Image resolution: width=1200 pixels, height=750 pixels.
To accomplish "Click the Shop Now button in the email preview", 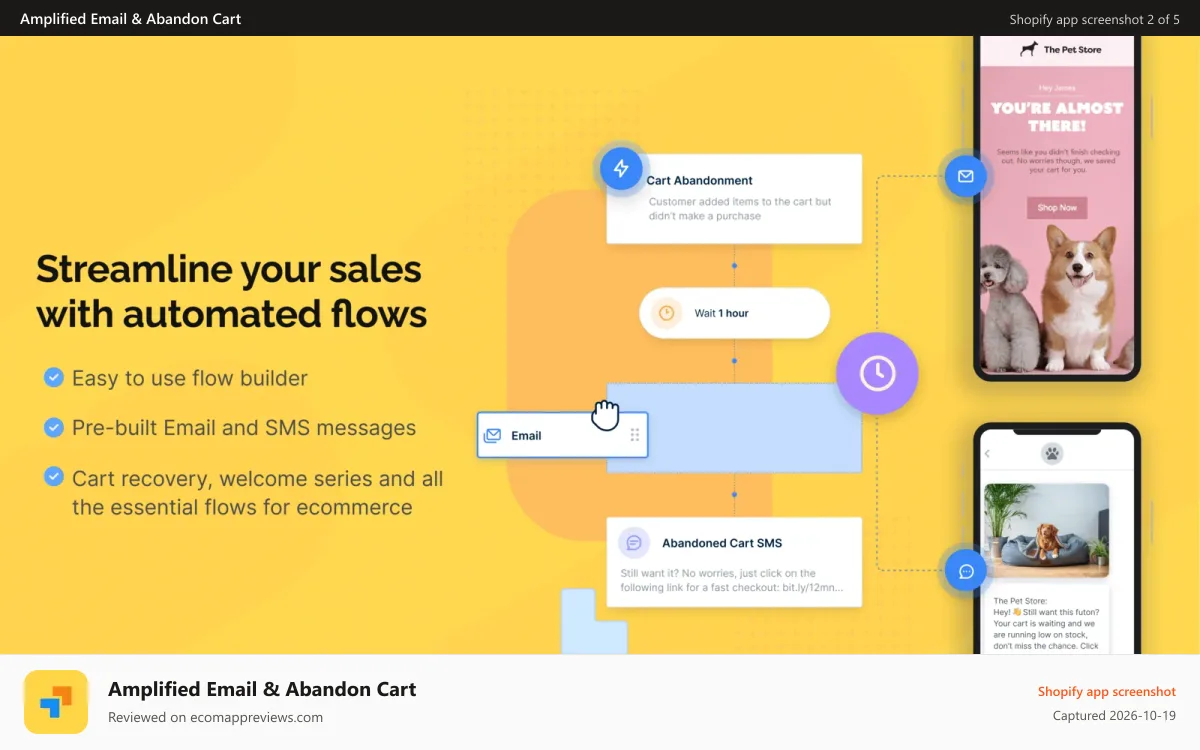I will pyautogui.click(x=1057, y=207).
